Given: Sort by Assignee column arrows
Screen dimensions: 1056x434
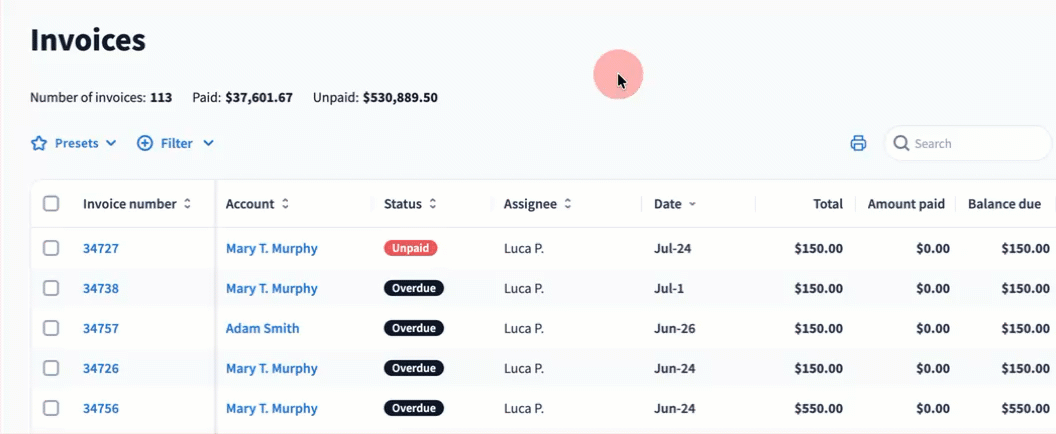Looking at the screenshot, I should (568, 204).
